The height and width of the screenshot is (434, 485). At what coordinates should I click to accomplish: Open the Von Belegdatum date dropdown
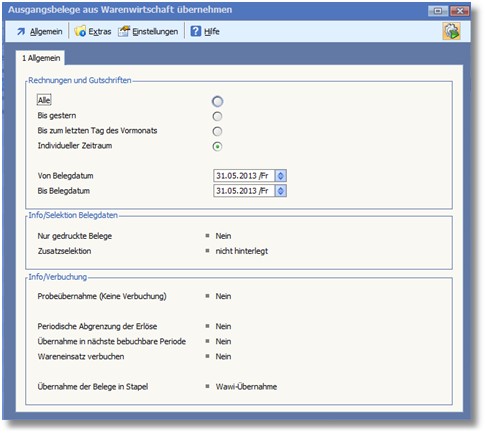point(280,176)
